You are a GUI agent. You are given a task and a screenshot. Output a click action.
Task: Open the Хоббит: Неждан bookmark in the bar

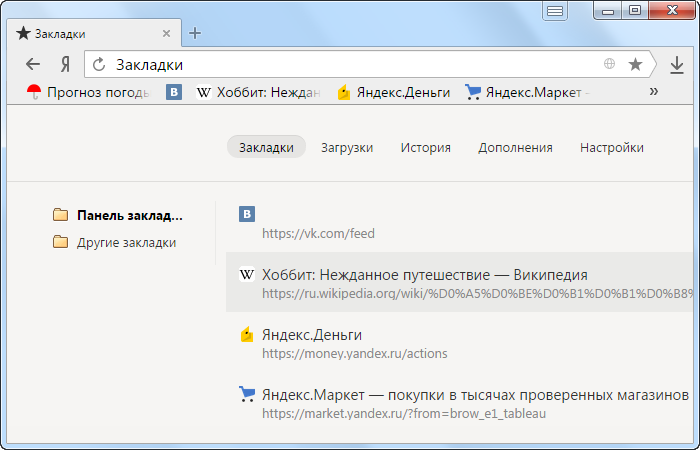click(x=258, y=92)
